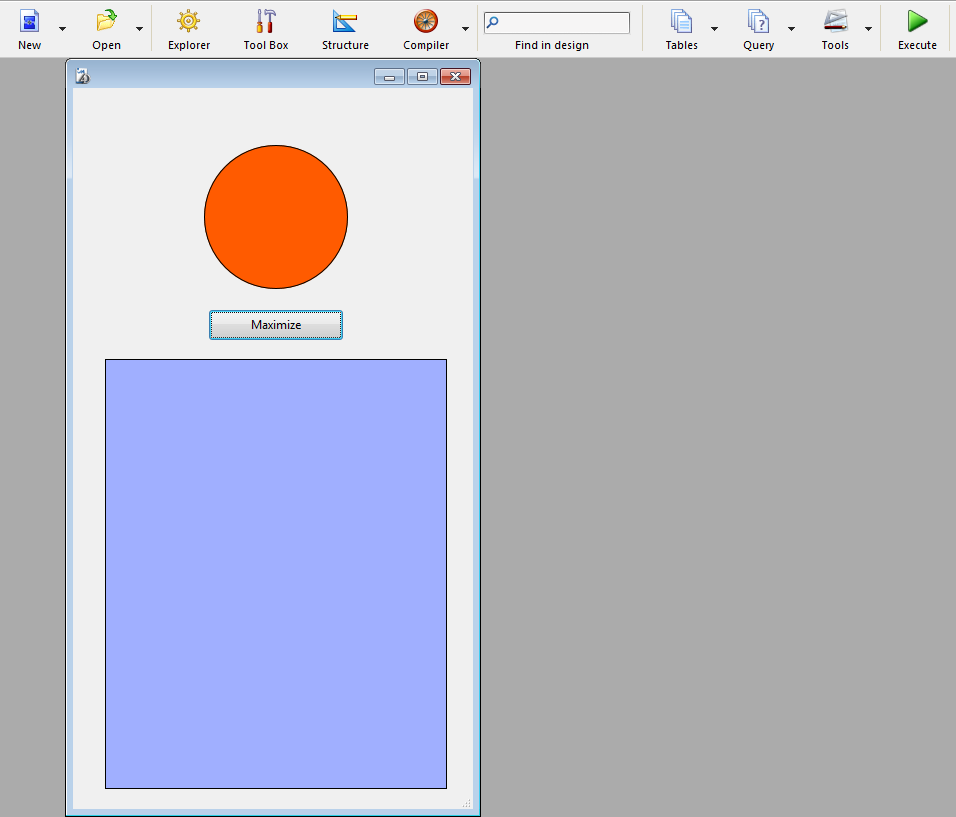This screenshot has height=817, width=956.
Task: Expand the New dropdown arrow
Action: pyautogui.click(x=63, y=29)
